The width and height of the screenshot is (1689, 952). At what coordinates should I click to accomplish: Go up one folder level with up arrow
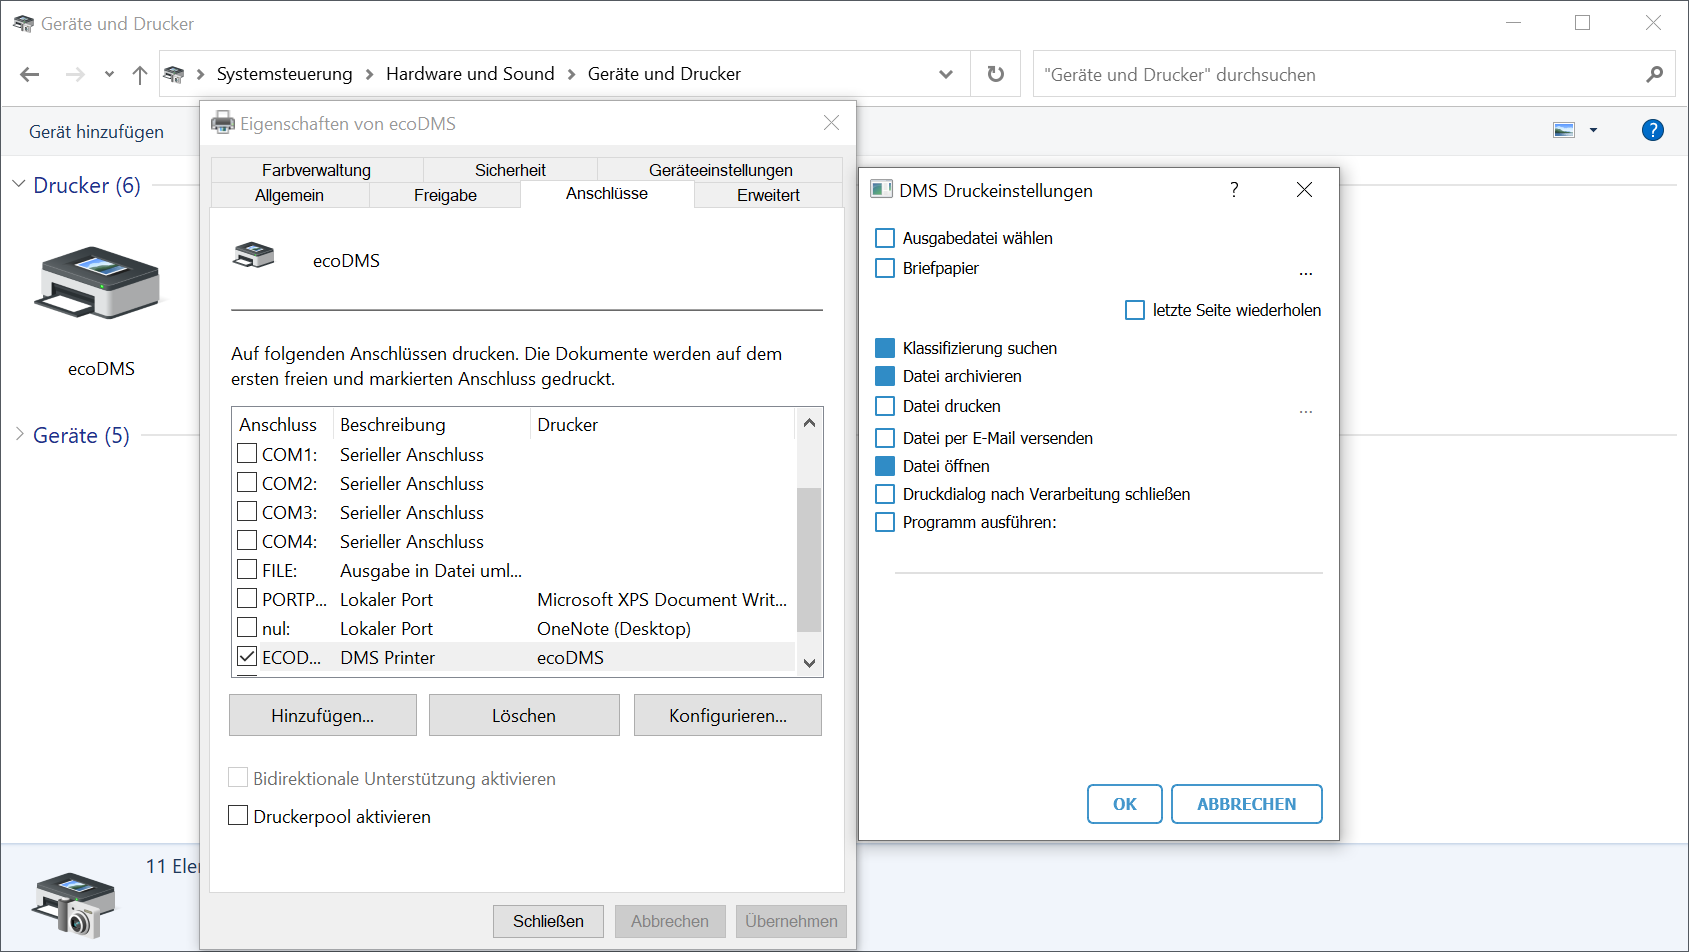tap(140, 74)
